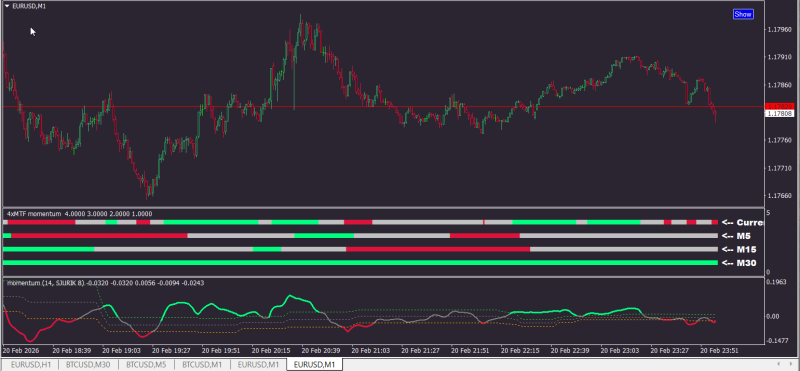Select the inactive gray EURUSD,M1 tab

click(258, 365)
